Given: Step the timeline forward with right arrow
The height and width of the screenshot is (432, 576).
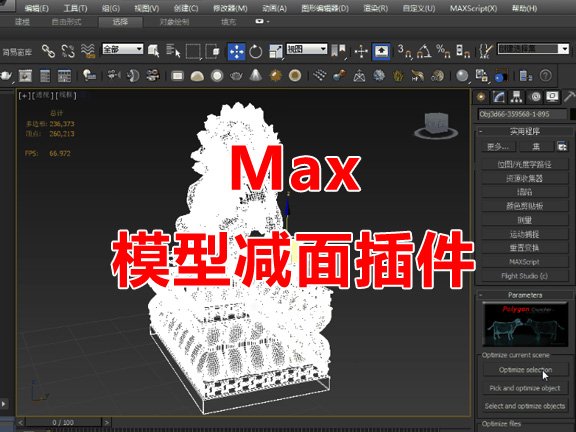Looking at the screenshot, I should point(107,422).
